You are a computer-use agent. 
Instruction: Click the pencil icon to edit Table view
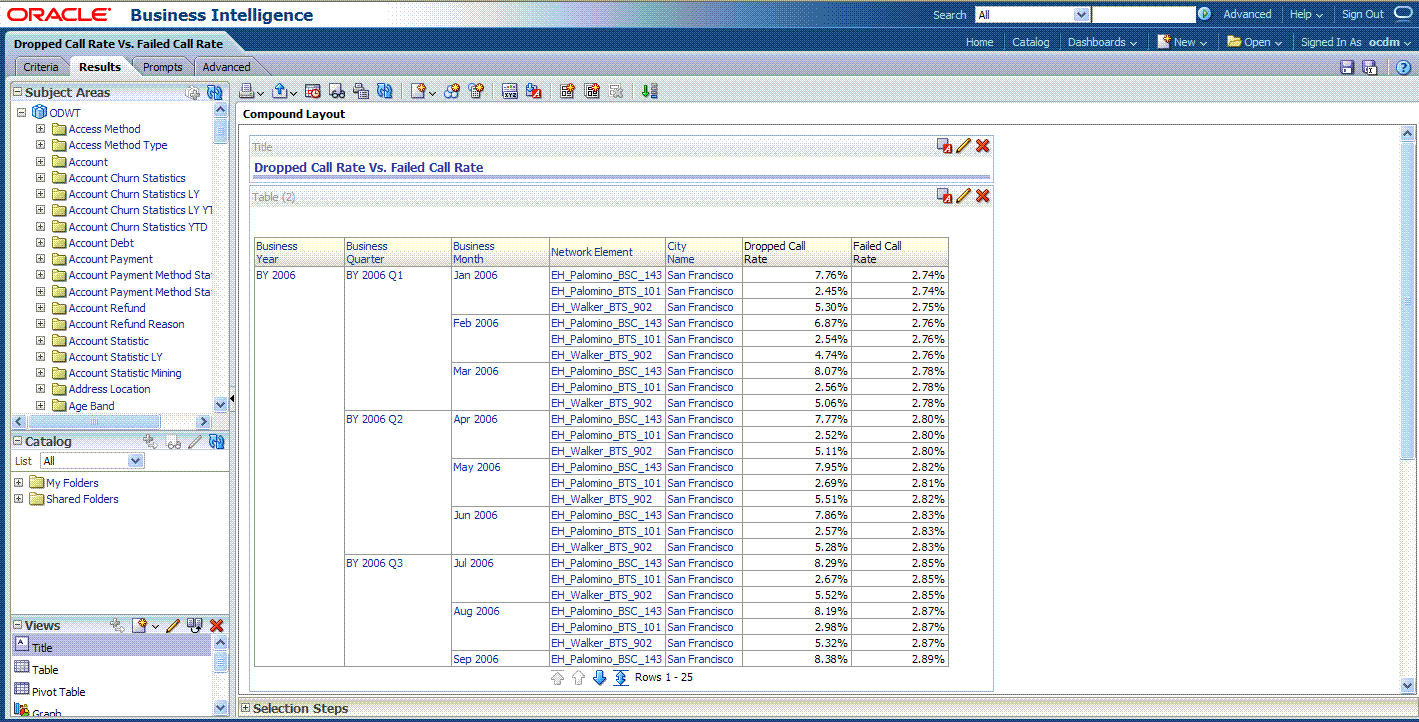[x=964, y=196]
